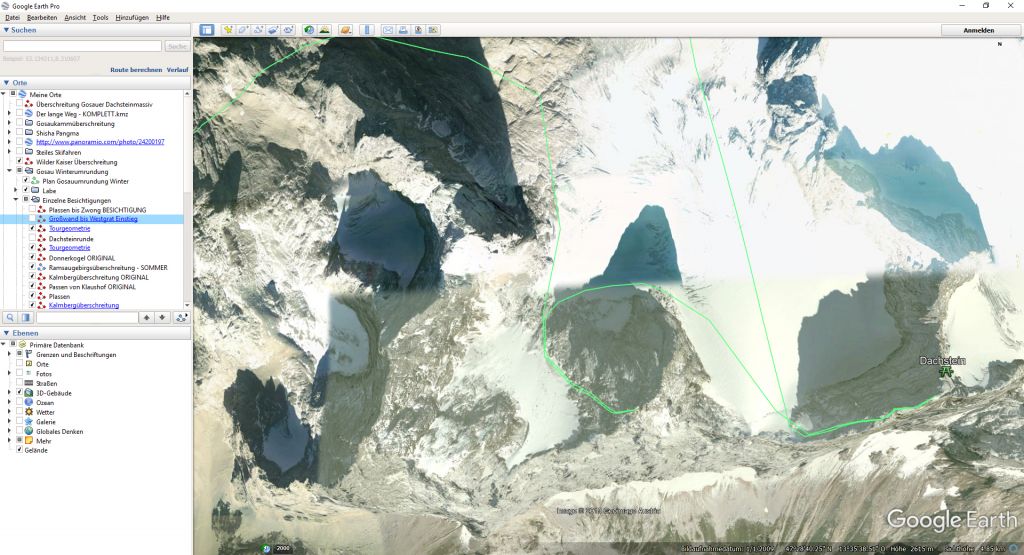Open the Ansicht menu
The image size is (1024, 555).
coord(75,18)
